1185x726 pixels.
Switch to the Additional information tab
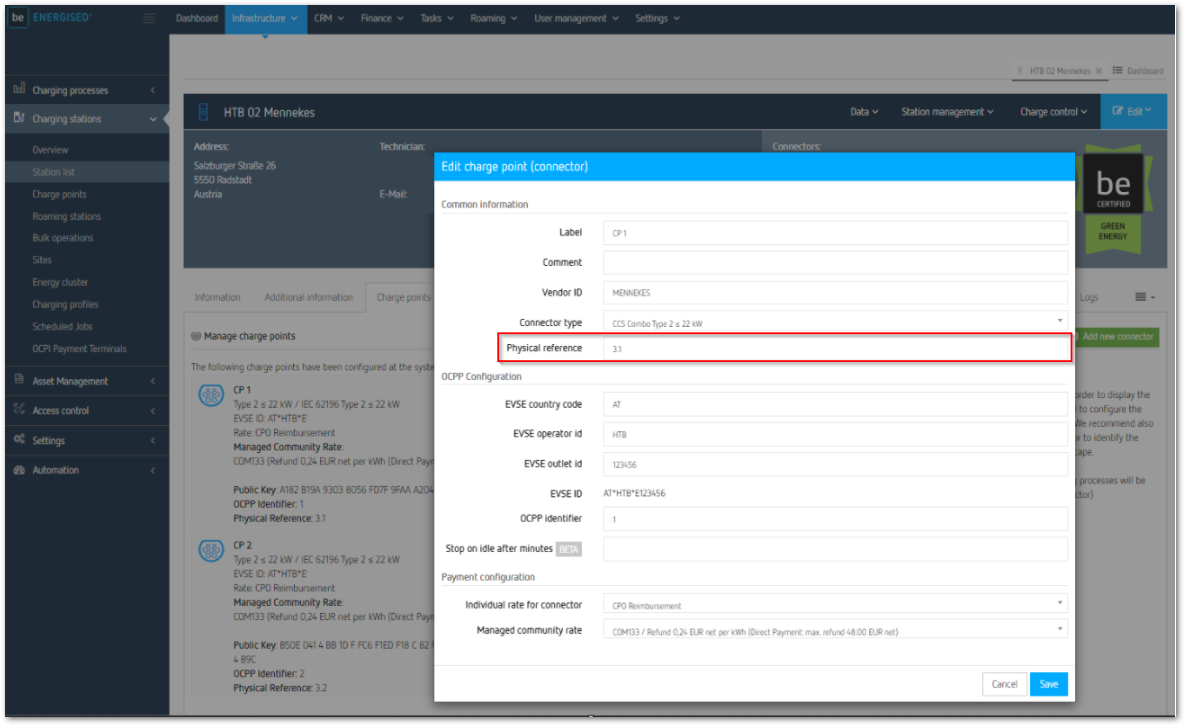pos(308,297)
